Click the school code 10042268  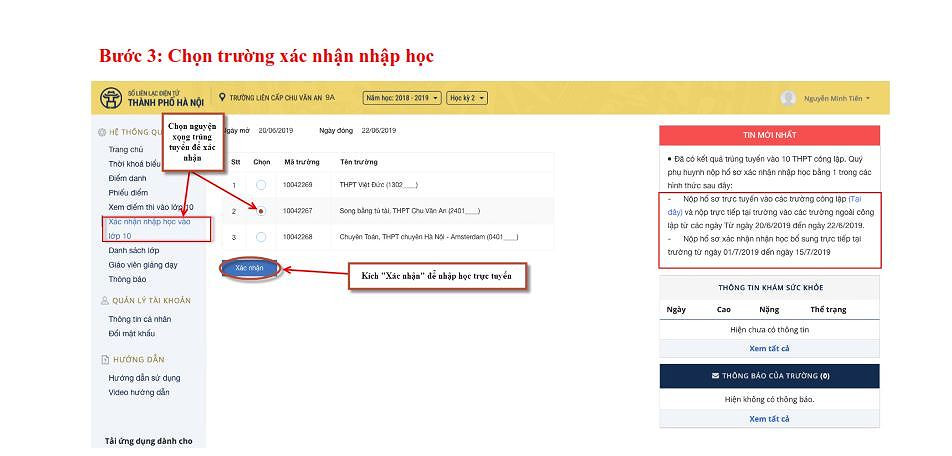[x=298, y=237]
